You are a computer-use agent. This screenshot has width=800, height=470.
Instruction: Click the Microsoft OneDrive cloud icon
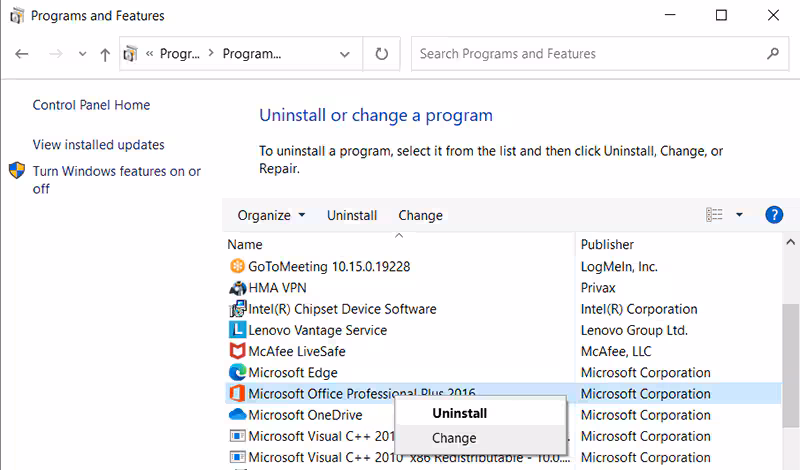[x=237, y=415]
